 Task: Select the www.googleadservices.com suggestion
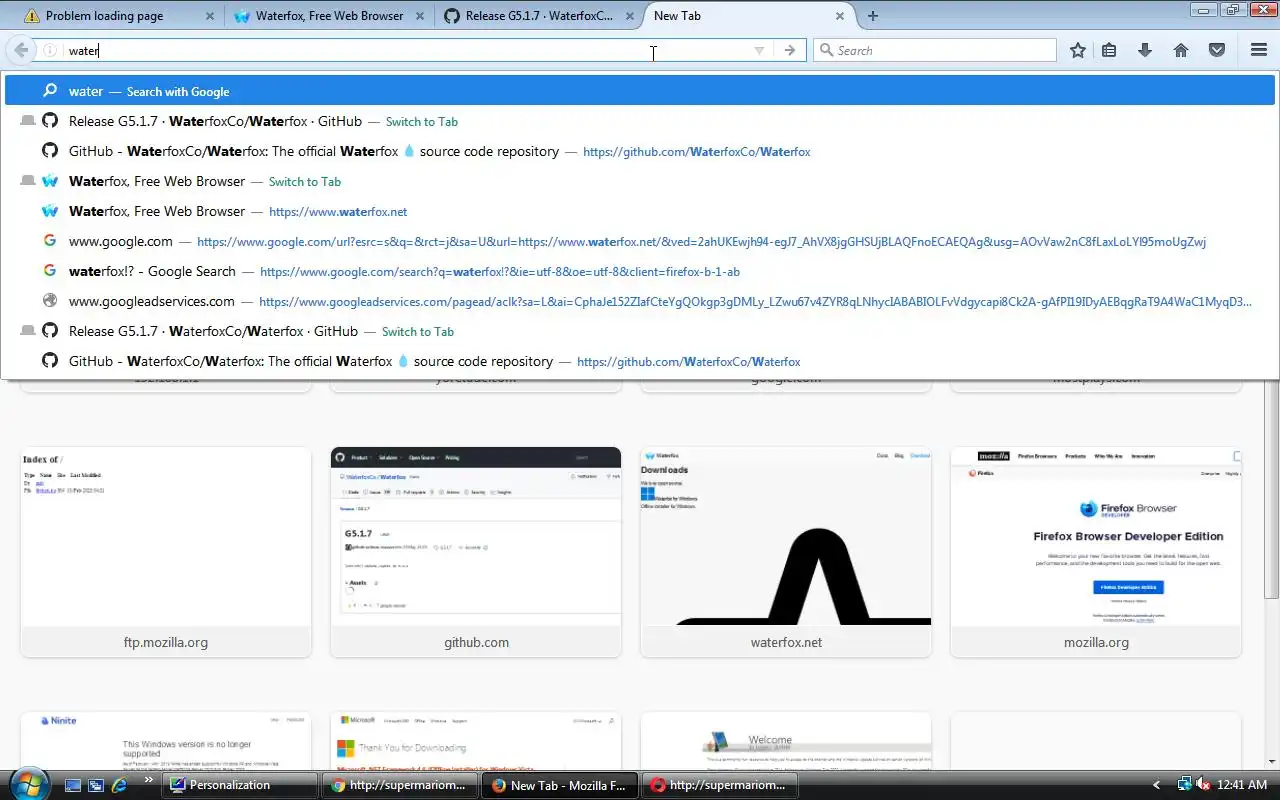(640, 301)
